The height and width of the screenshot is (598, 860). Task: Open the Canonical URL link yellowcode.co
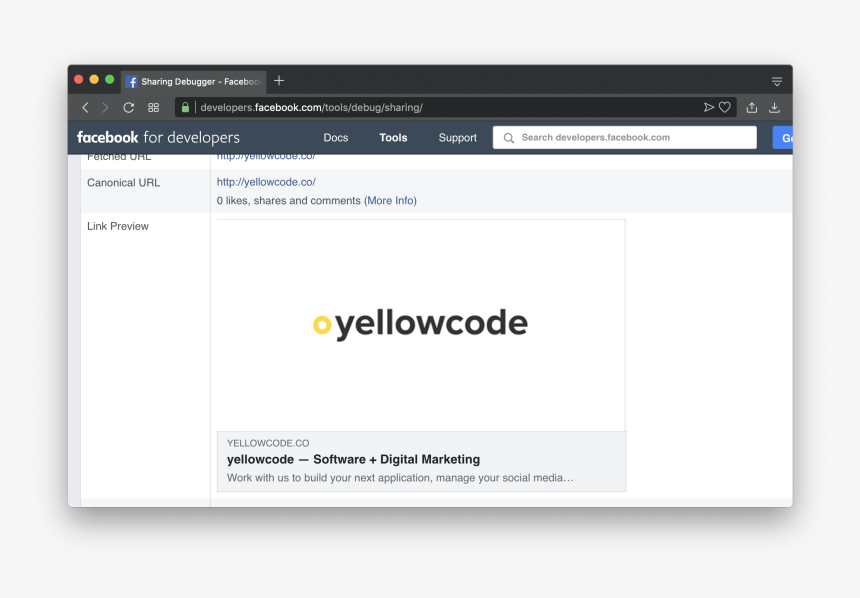click(x=266, y=182)
